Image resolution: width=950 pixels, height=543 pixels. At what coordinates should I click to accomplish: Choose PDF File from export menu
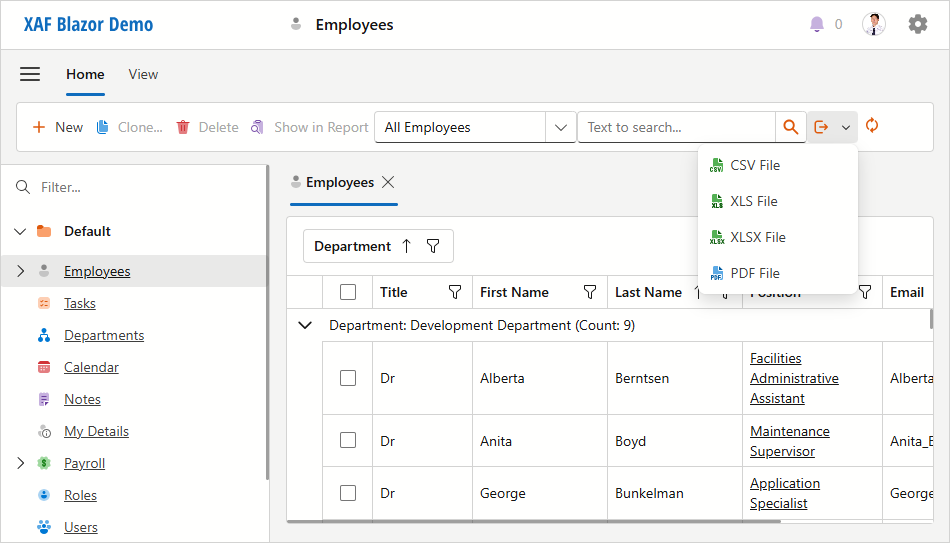point(778,273)
